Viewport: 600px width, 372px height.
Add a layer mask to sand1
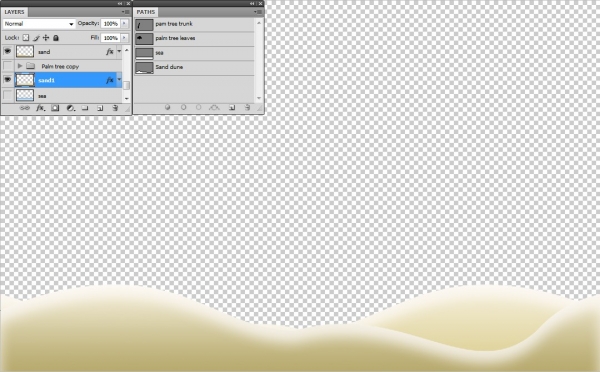click(55, 108)
